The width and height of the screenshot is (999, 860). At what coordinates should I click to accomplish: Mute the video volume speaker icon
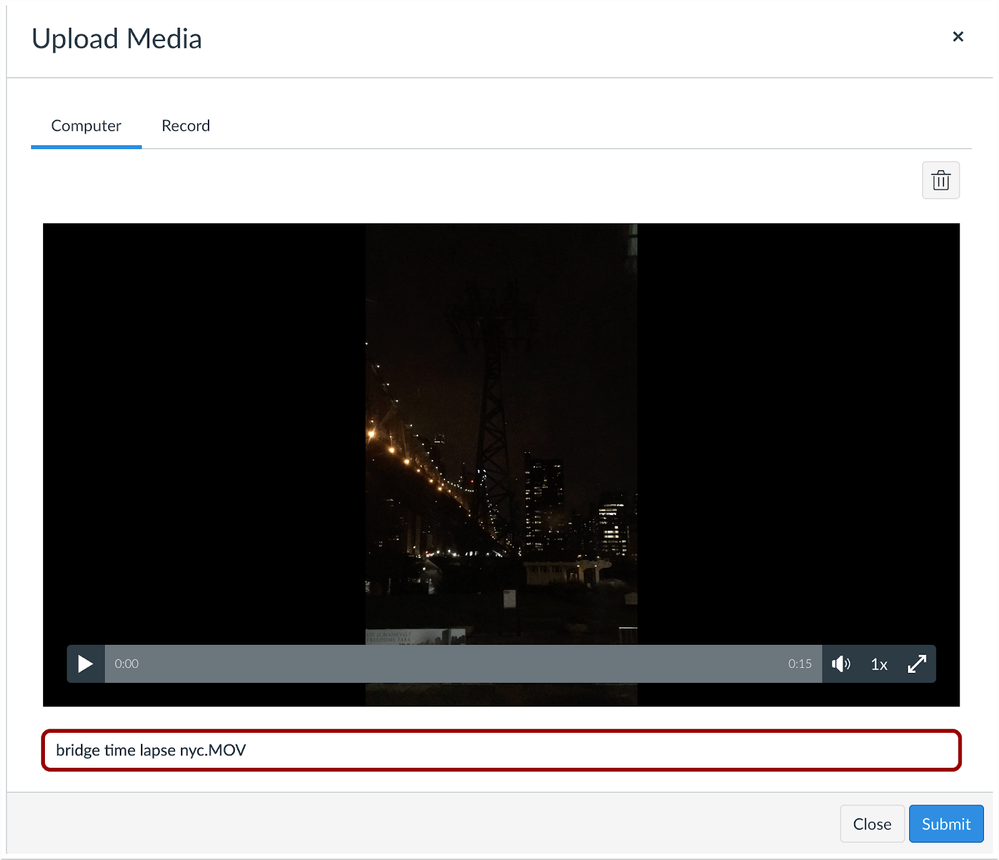841,664
